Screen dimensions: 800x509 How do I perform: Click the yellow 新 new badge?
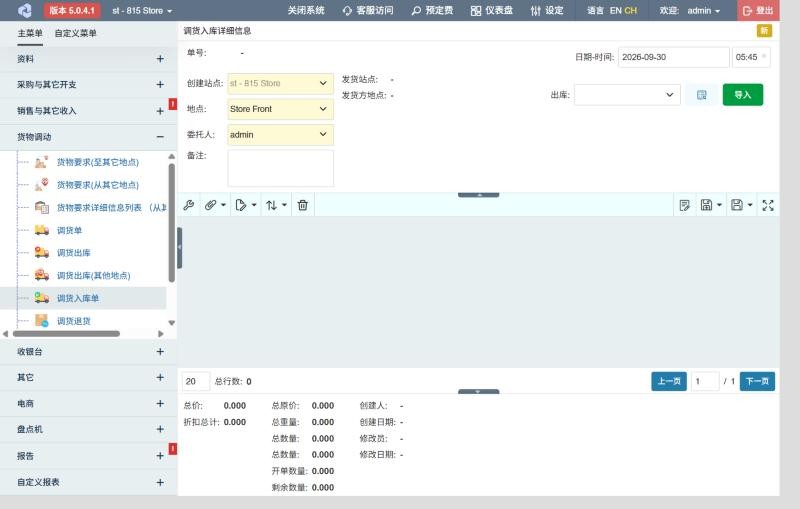764,31
